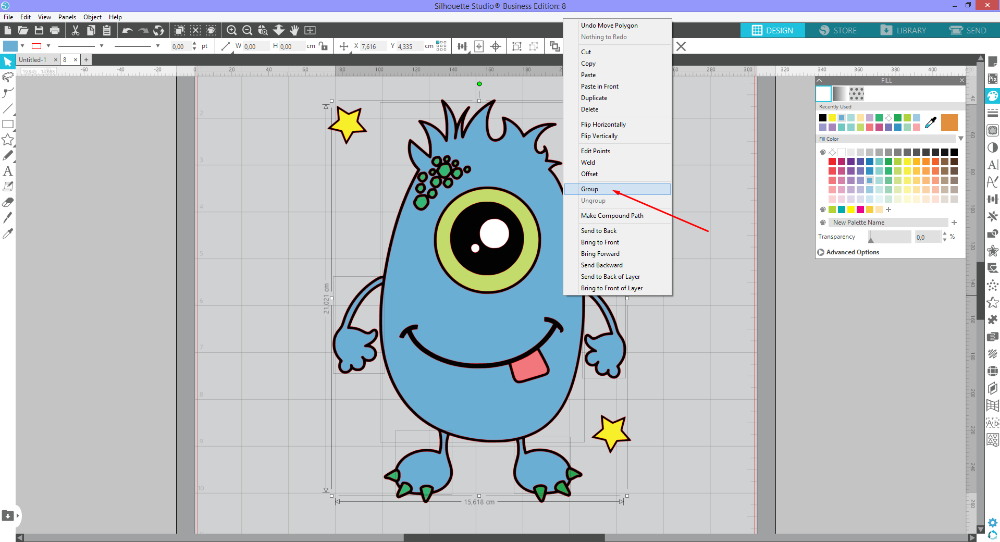
Task: Pick color with the Fill panel eyedropper
Action: point(930,122)
